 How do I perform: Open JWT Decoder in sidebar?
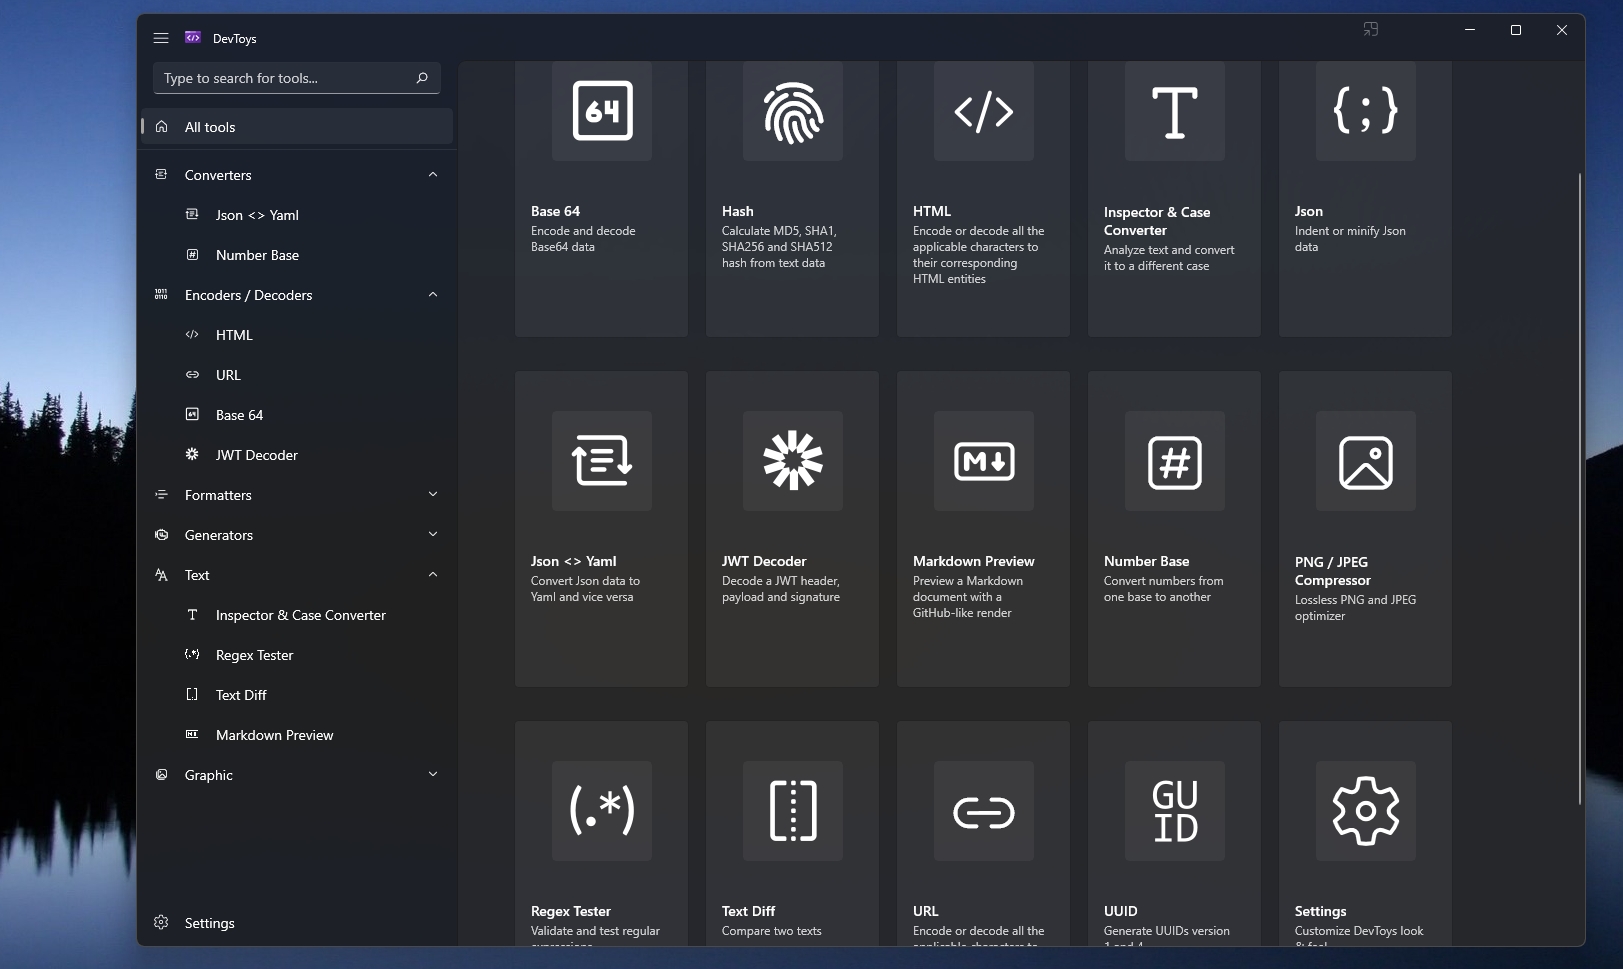pyautogui.click(x=297, y=455)
